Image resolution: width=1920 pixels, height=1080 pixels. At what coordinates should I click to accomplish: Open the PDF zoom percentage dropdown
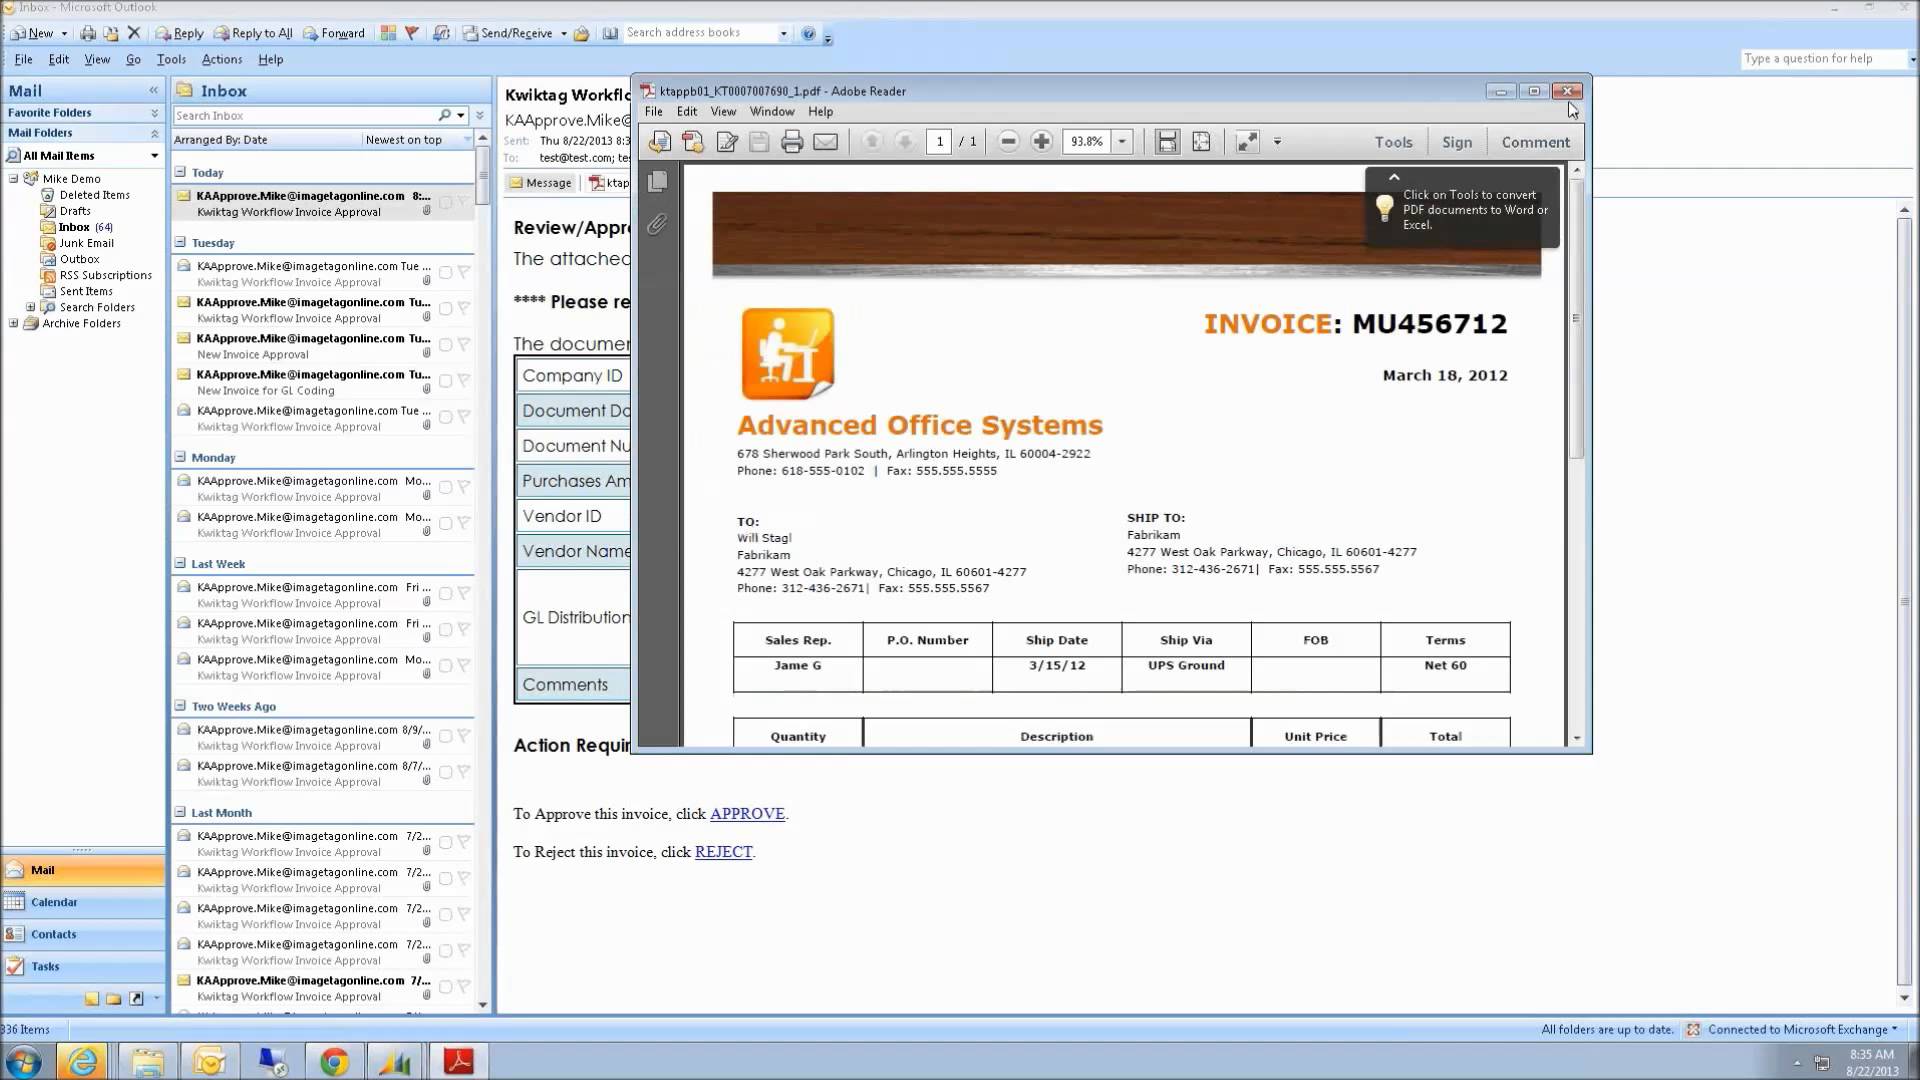click(1122, 142)
